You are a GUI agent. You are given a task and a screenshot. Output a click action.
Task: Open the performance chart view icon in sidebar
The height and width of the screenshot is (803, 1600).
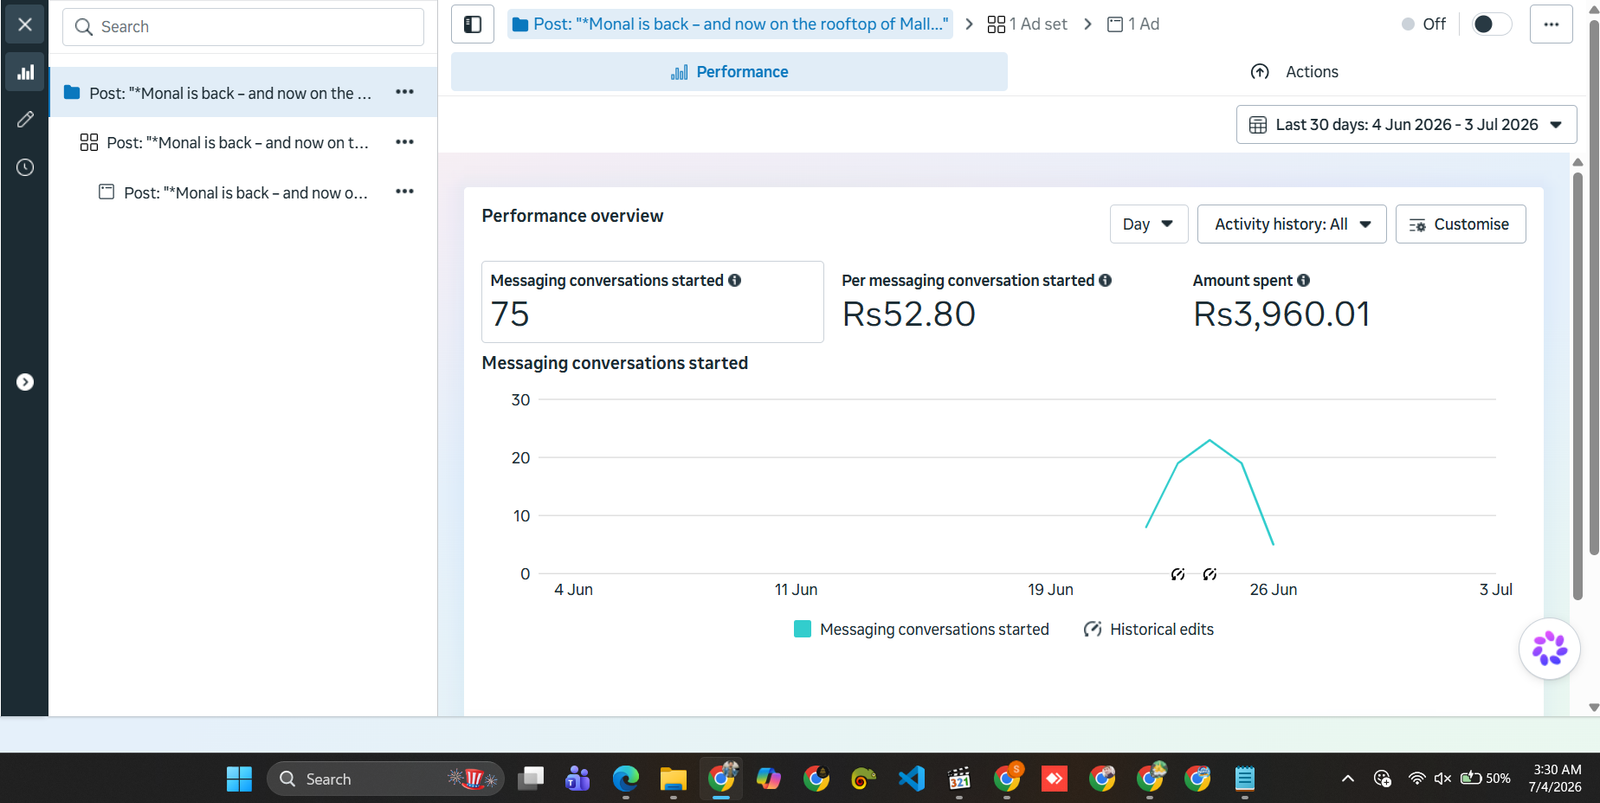pos(25,72)
